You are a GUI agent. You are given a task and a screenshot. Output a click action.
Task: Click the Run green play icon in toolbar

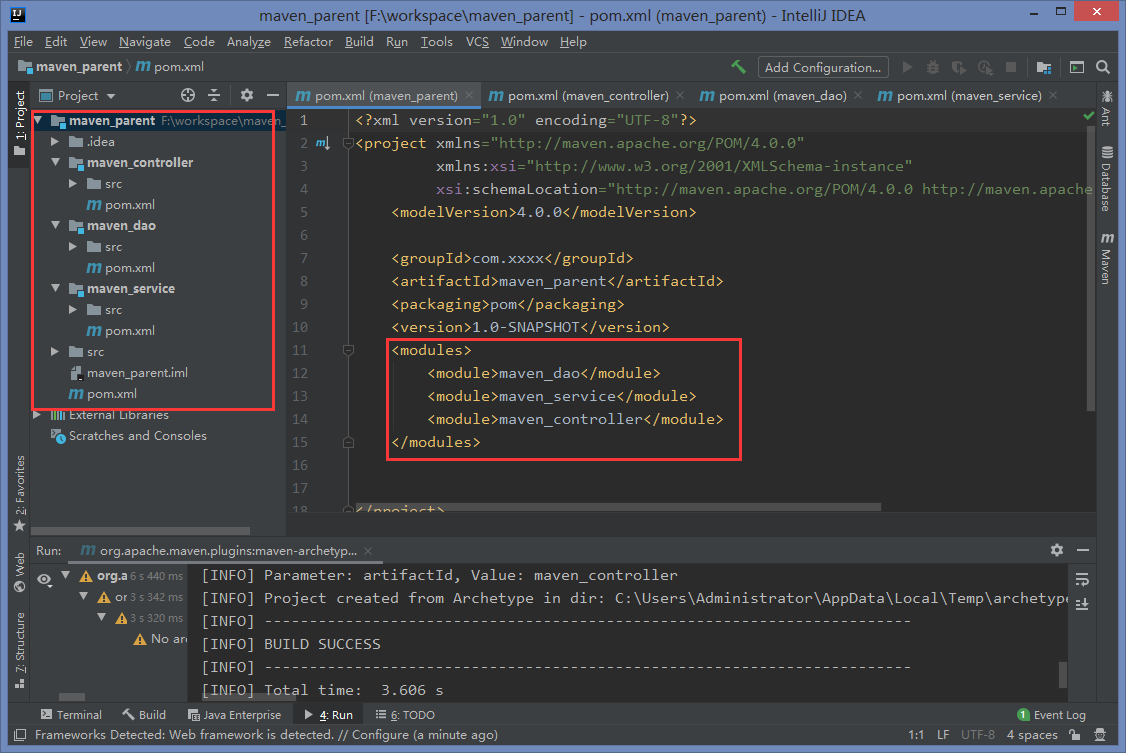(x=908, y=67)
